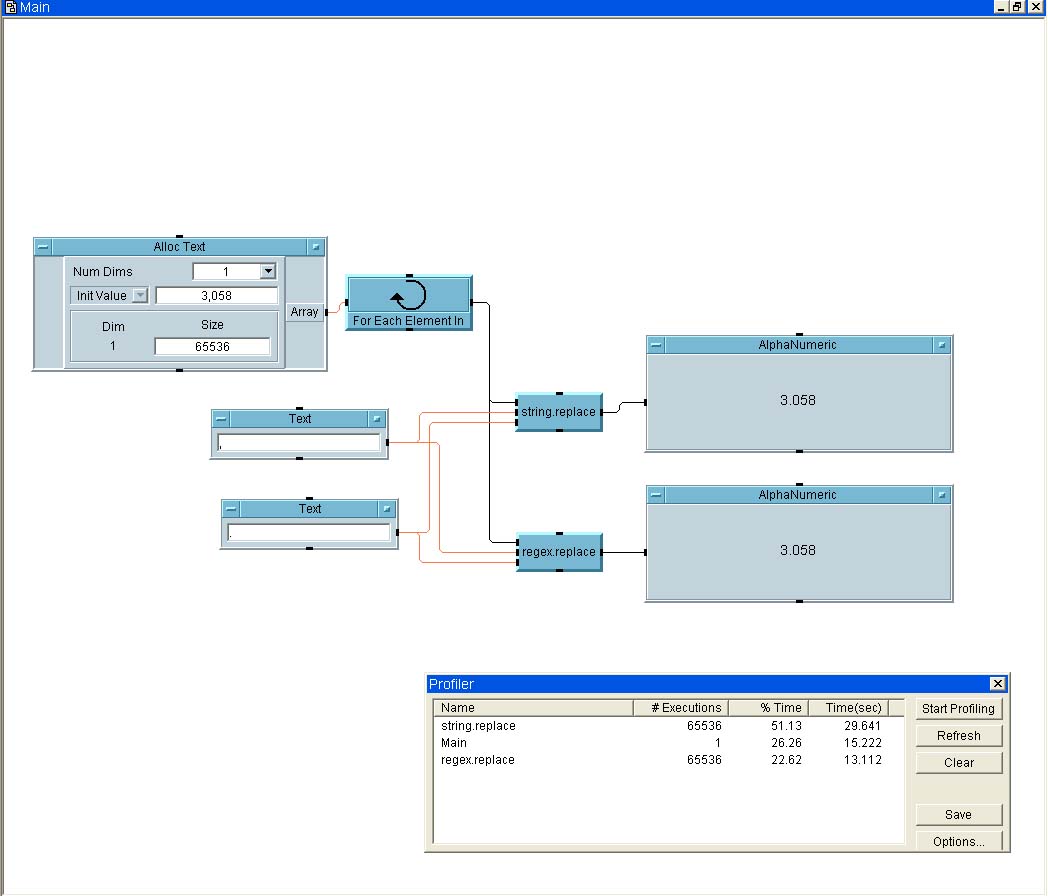Click the For Each Element In loop object

tap(409, 303)
